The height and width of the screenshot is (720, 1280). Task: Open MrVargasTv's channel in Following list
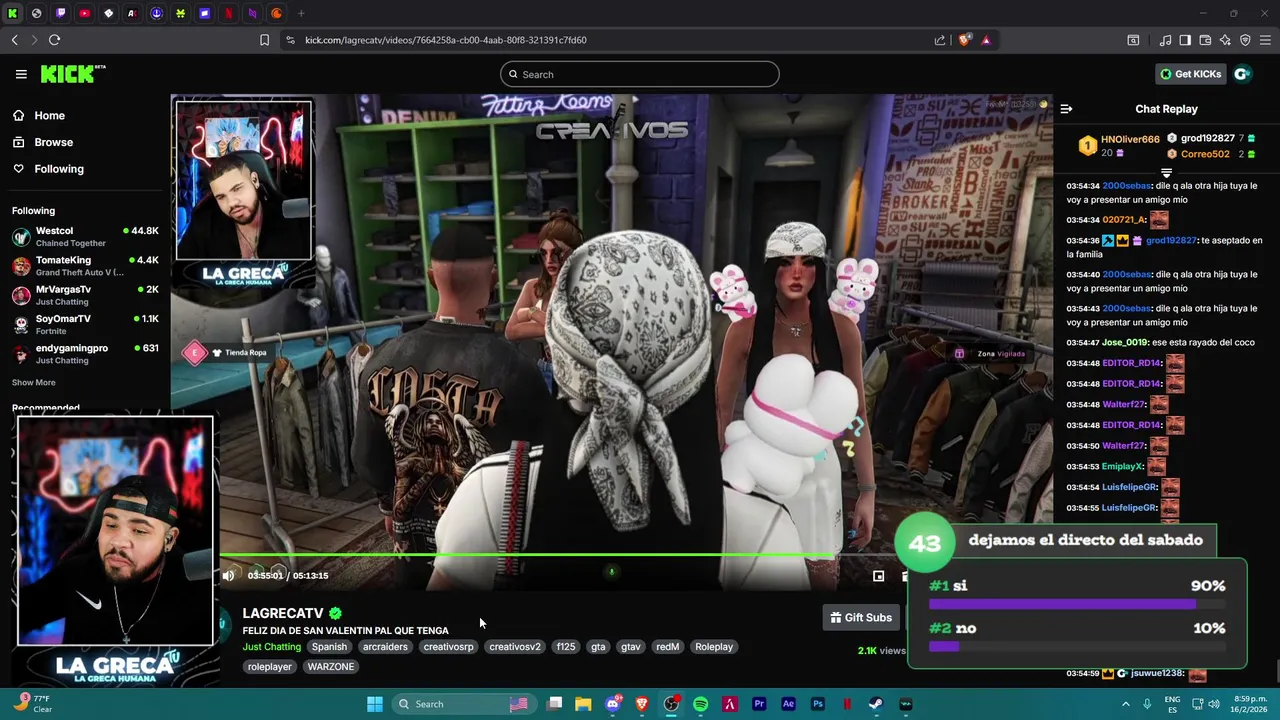(85, 295)
